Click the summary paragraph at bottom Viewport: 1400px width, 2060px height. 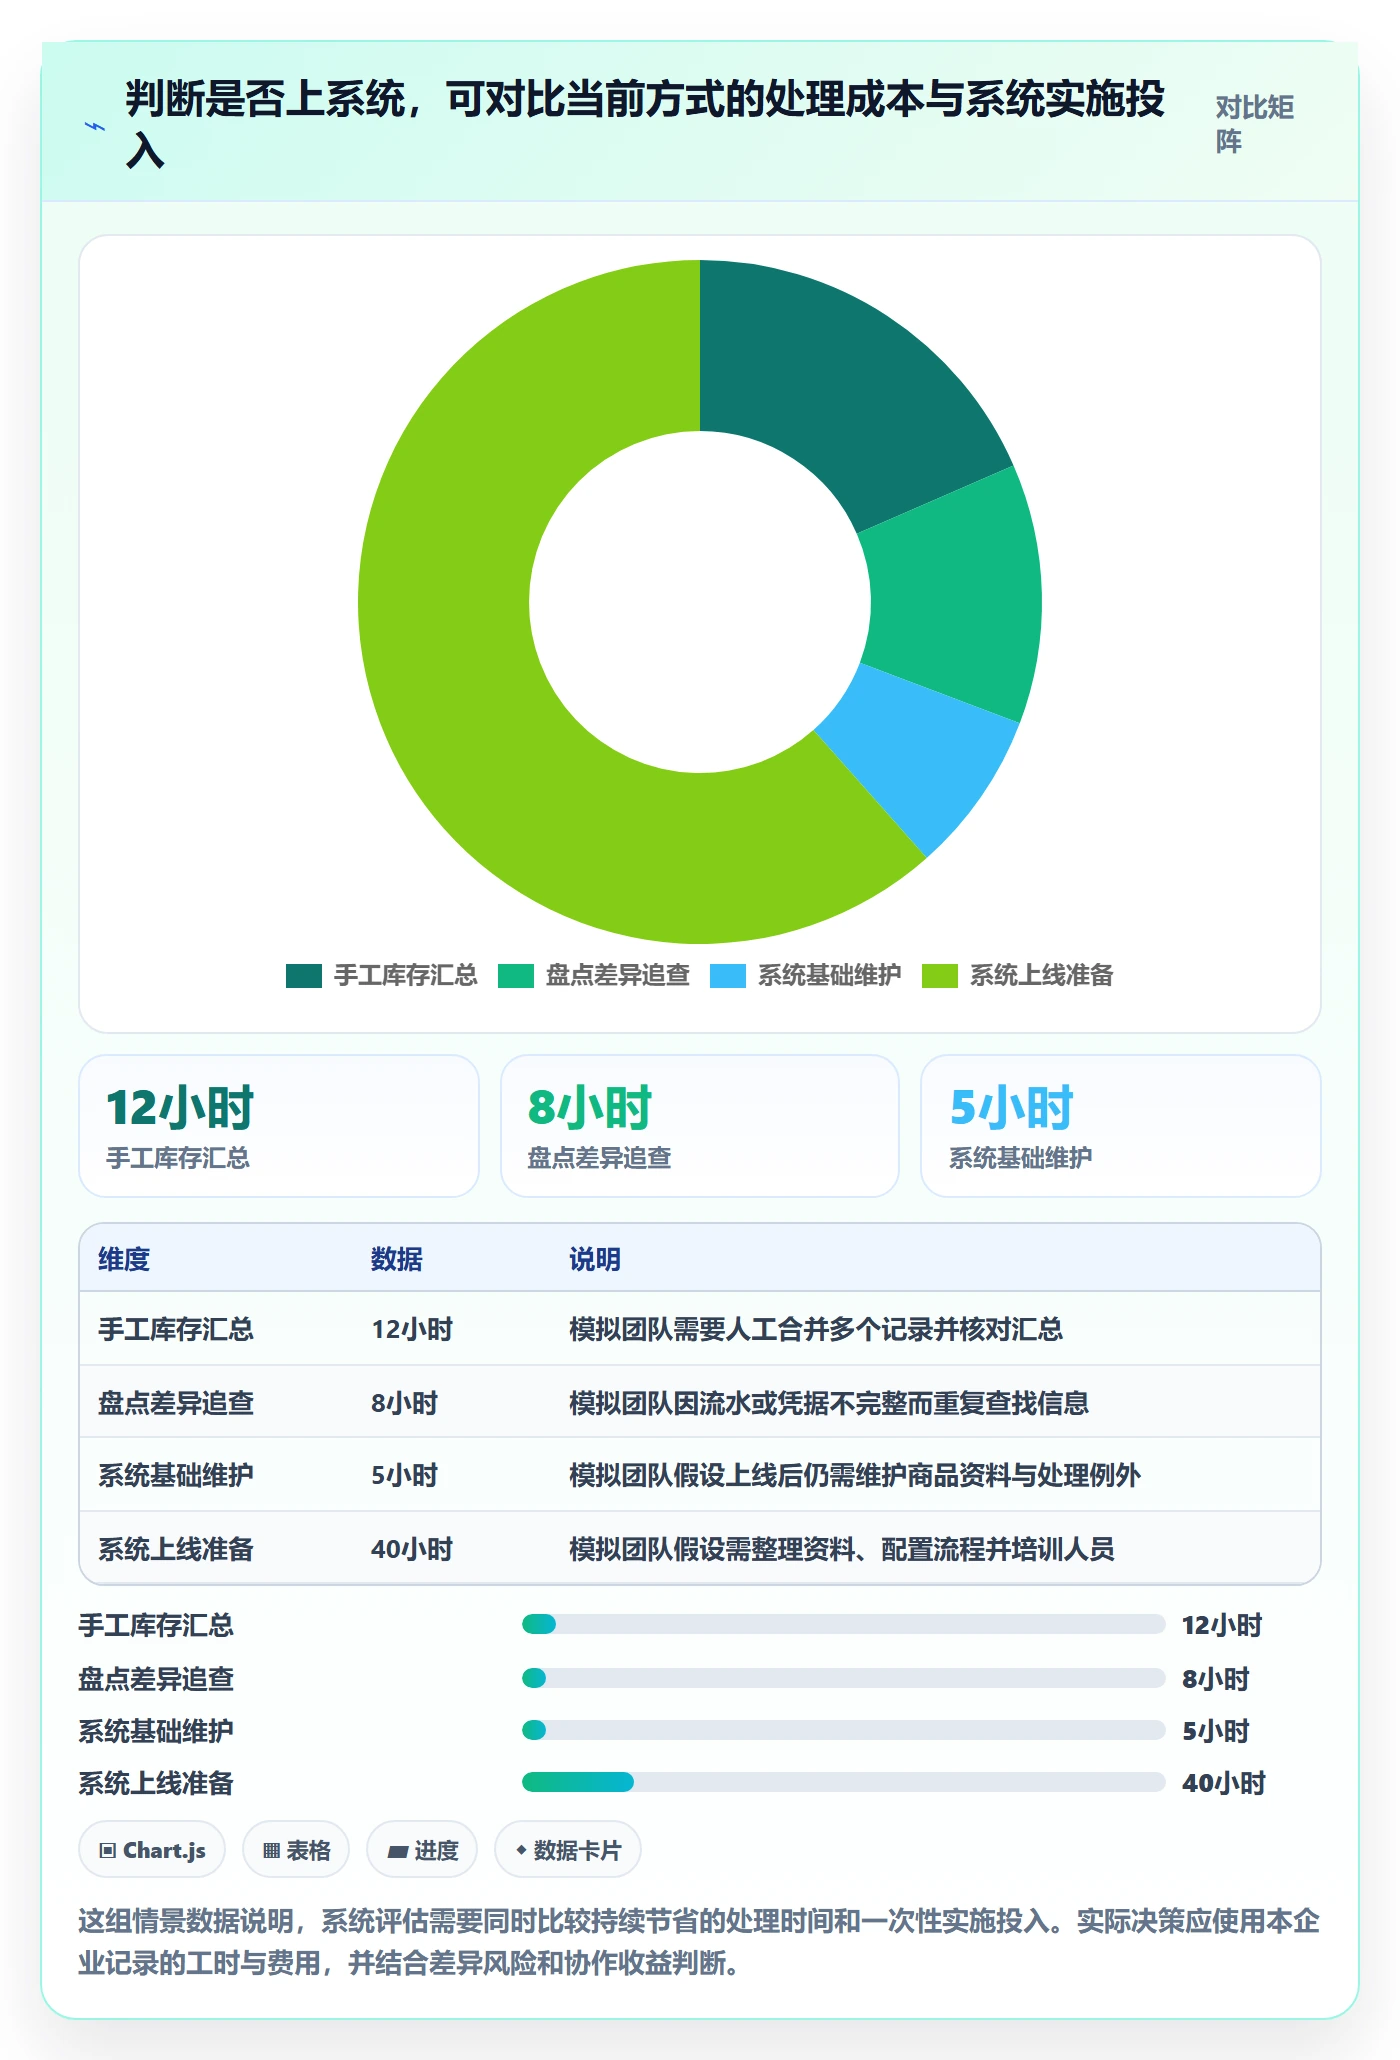[x=699, y=1942]
